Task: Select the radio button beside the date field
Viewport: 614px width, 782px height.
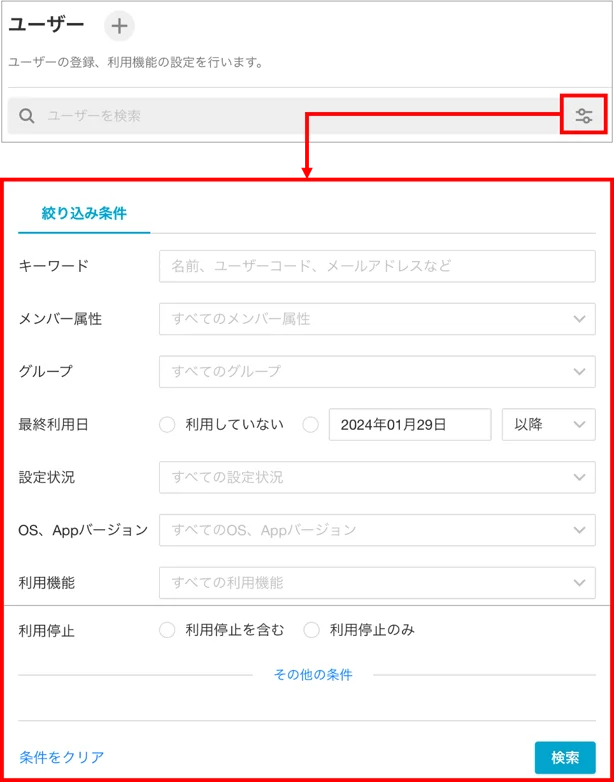Action: click(x=311, y=425)
